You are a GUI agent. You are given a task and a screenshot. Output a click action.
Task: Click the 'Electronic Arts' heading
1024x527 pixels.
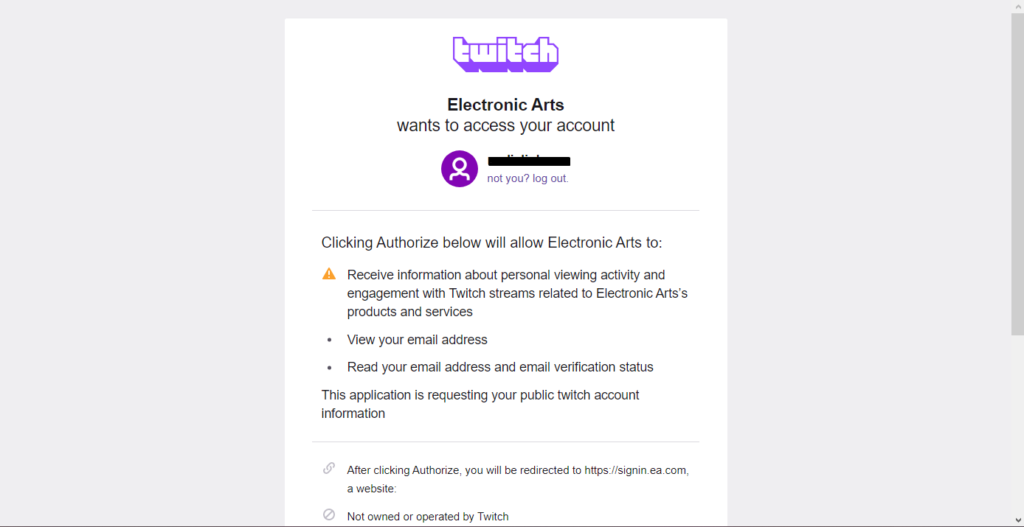(x=505, y=104)
